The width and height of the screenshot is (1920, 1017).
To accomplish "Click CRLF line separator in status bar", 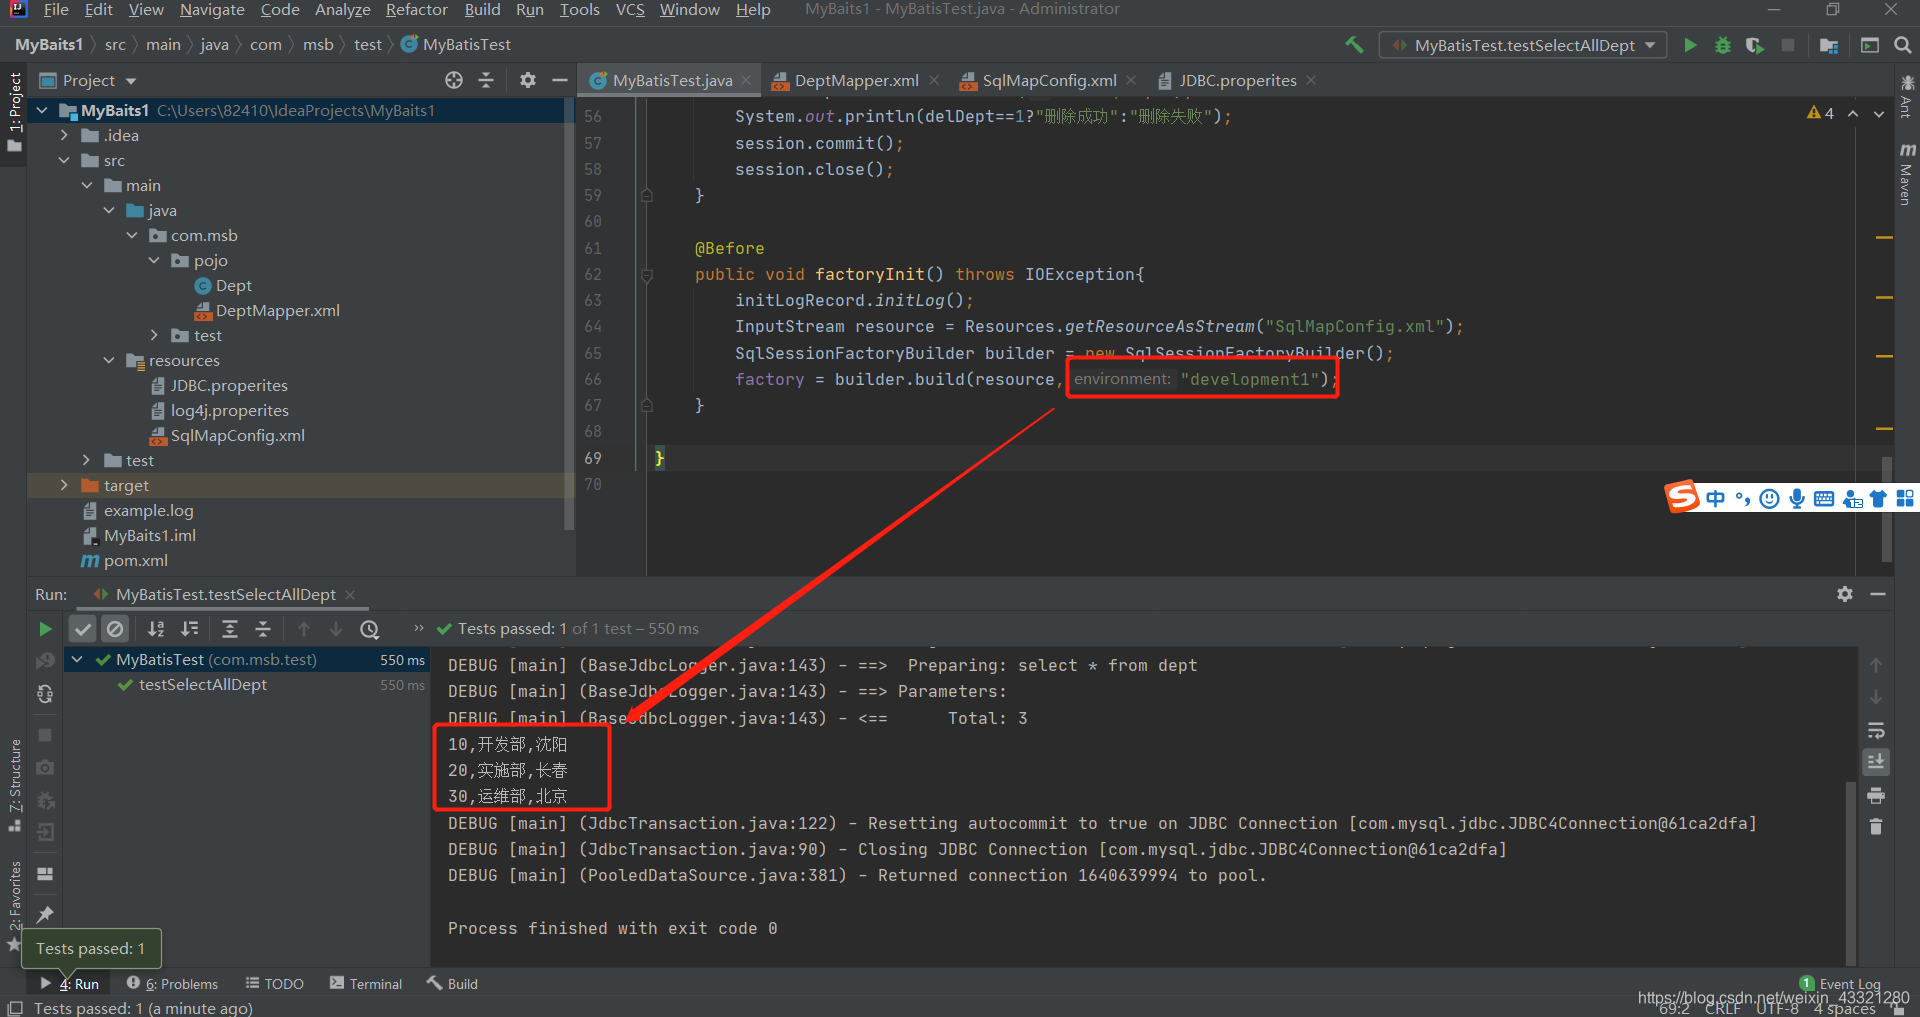I will pos(1723,1008).
